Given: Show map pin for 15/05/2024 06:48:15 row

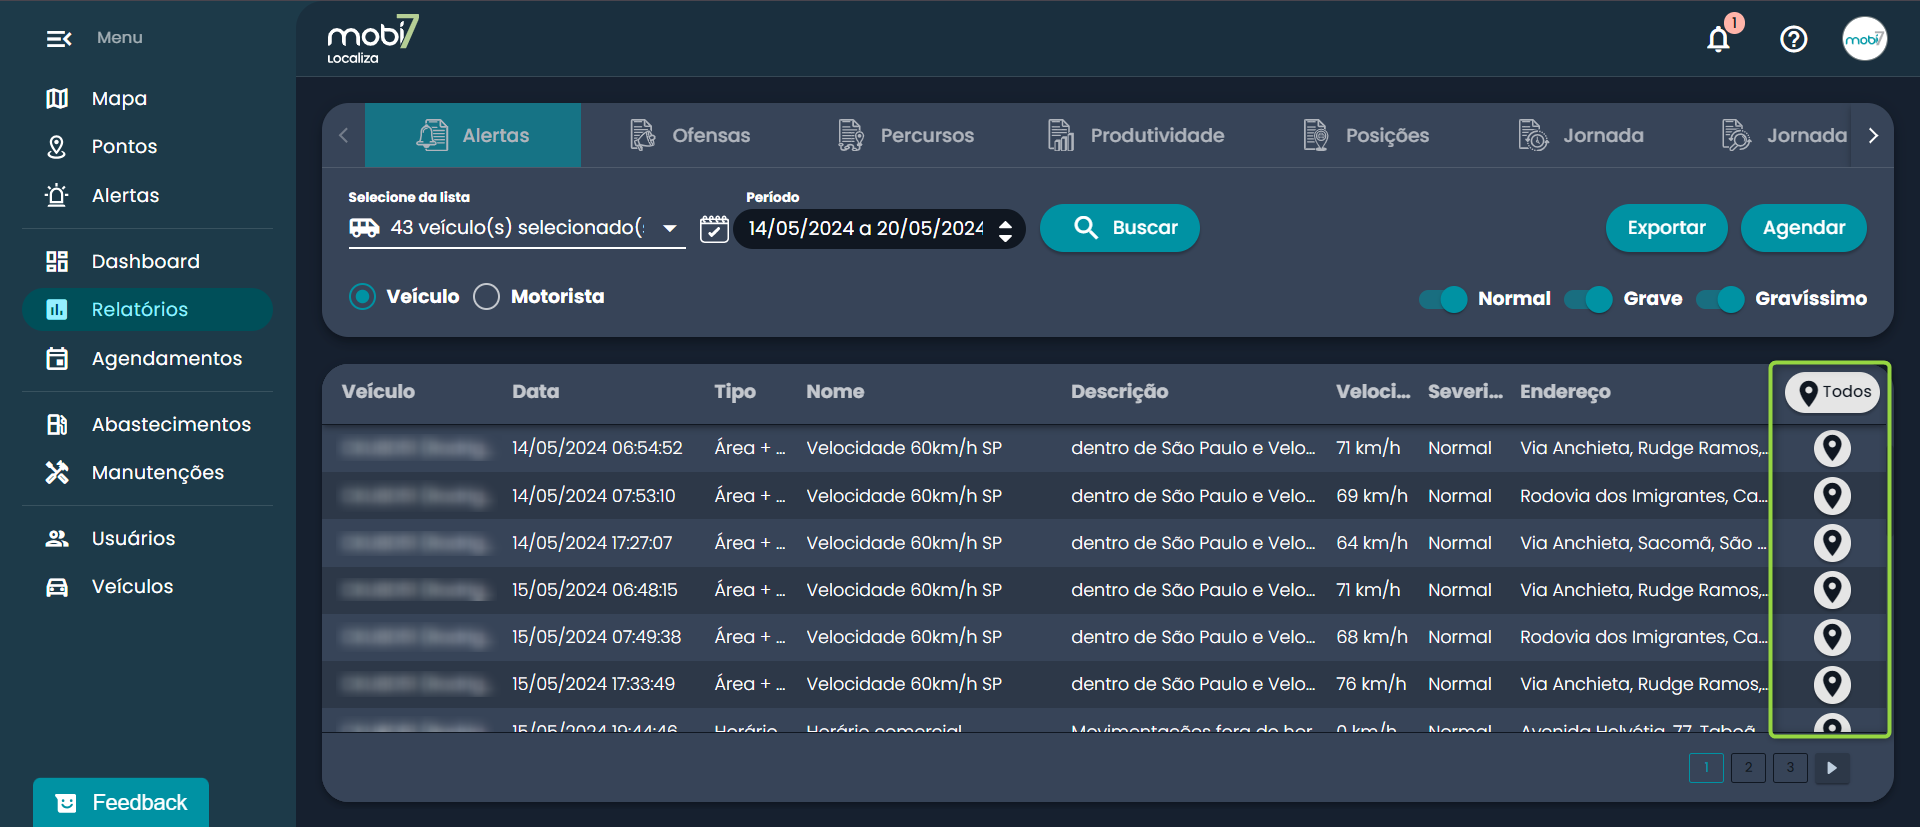Looking at the screenshot, I should pos(1832,590).
